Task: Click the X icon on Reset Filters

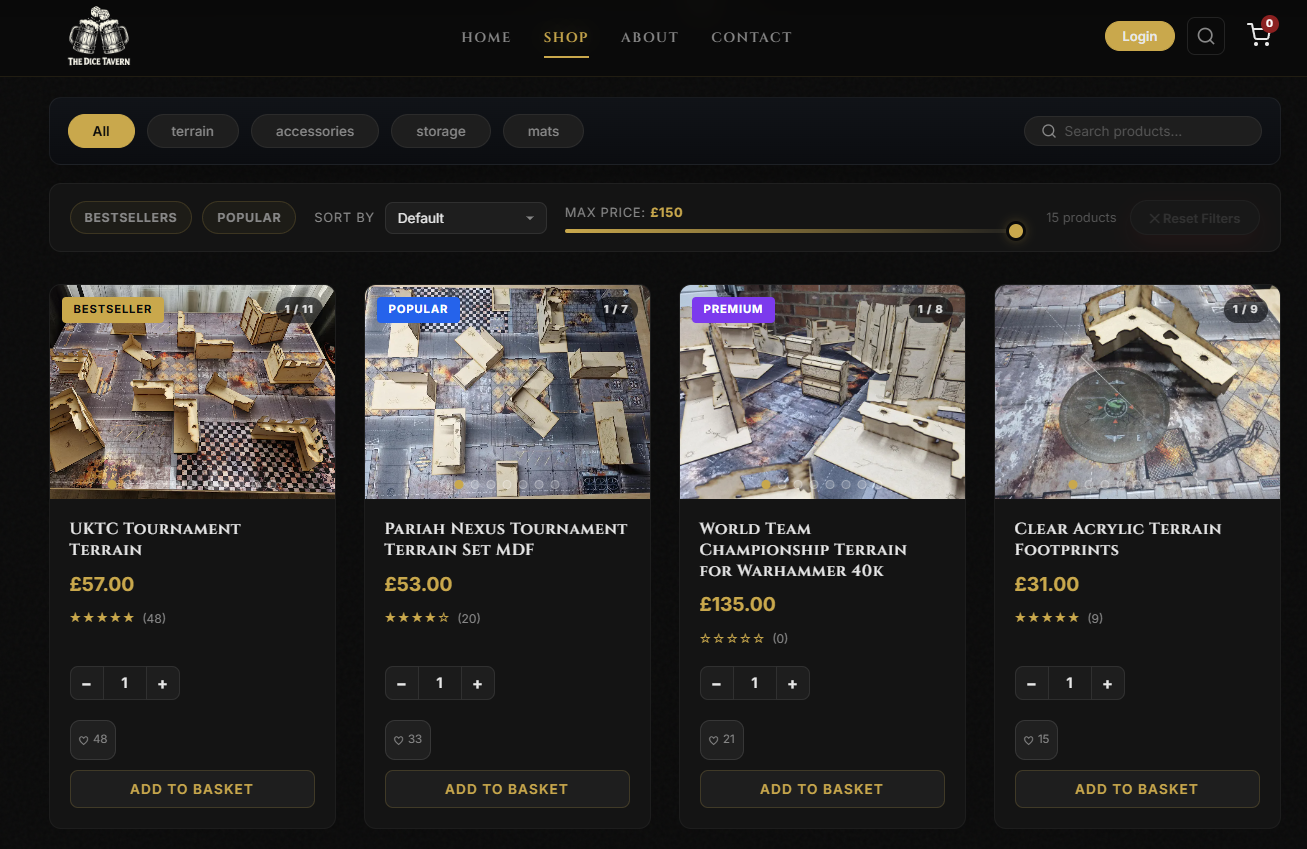Action: click(x=1155, y=218)
